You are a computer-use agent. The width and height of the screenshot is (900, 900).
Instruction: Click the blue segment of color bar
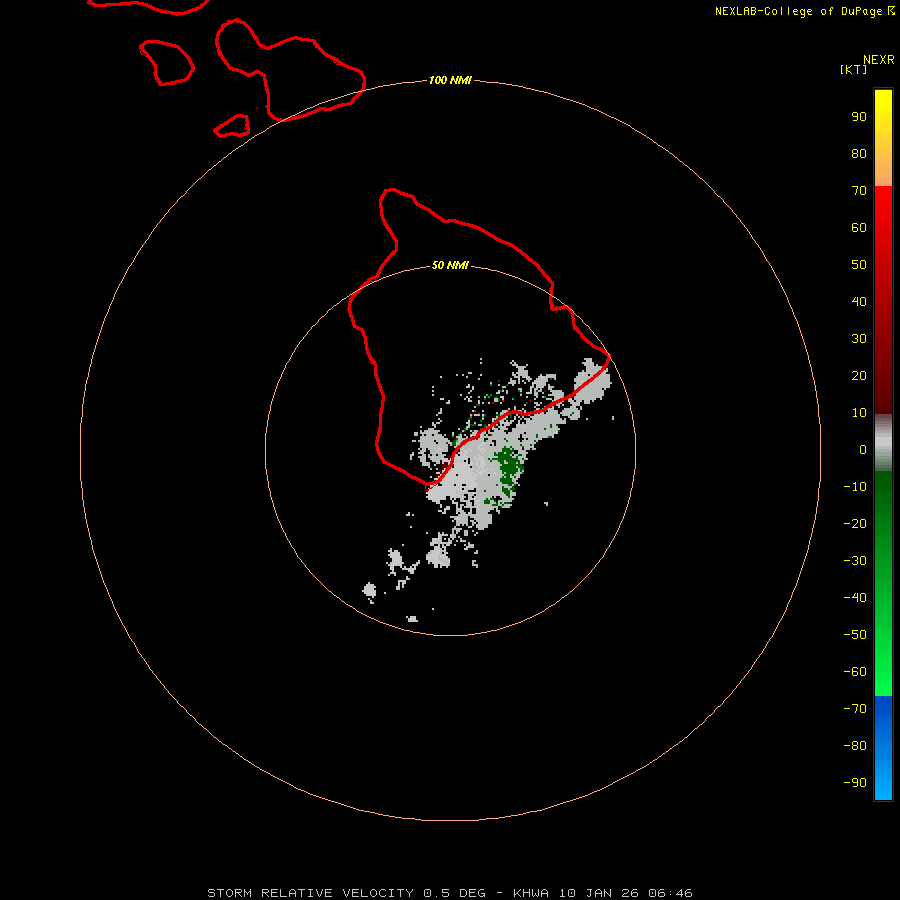[x=883, y=748]
